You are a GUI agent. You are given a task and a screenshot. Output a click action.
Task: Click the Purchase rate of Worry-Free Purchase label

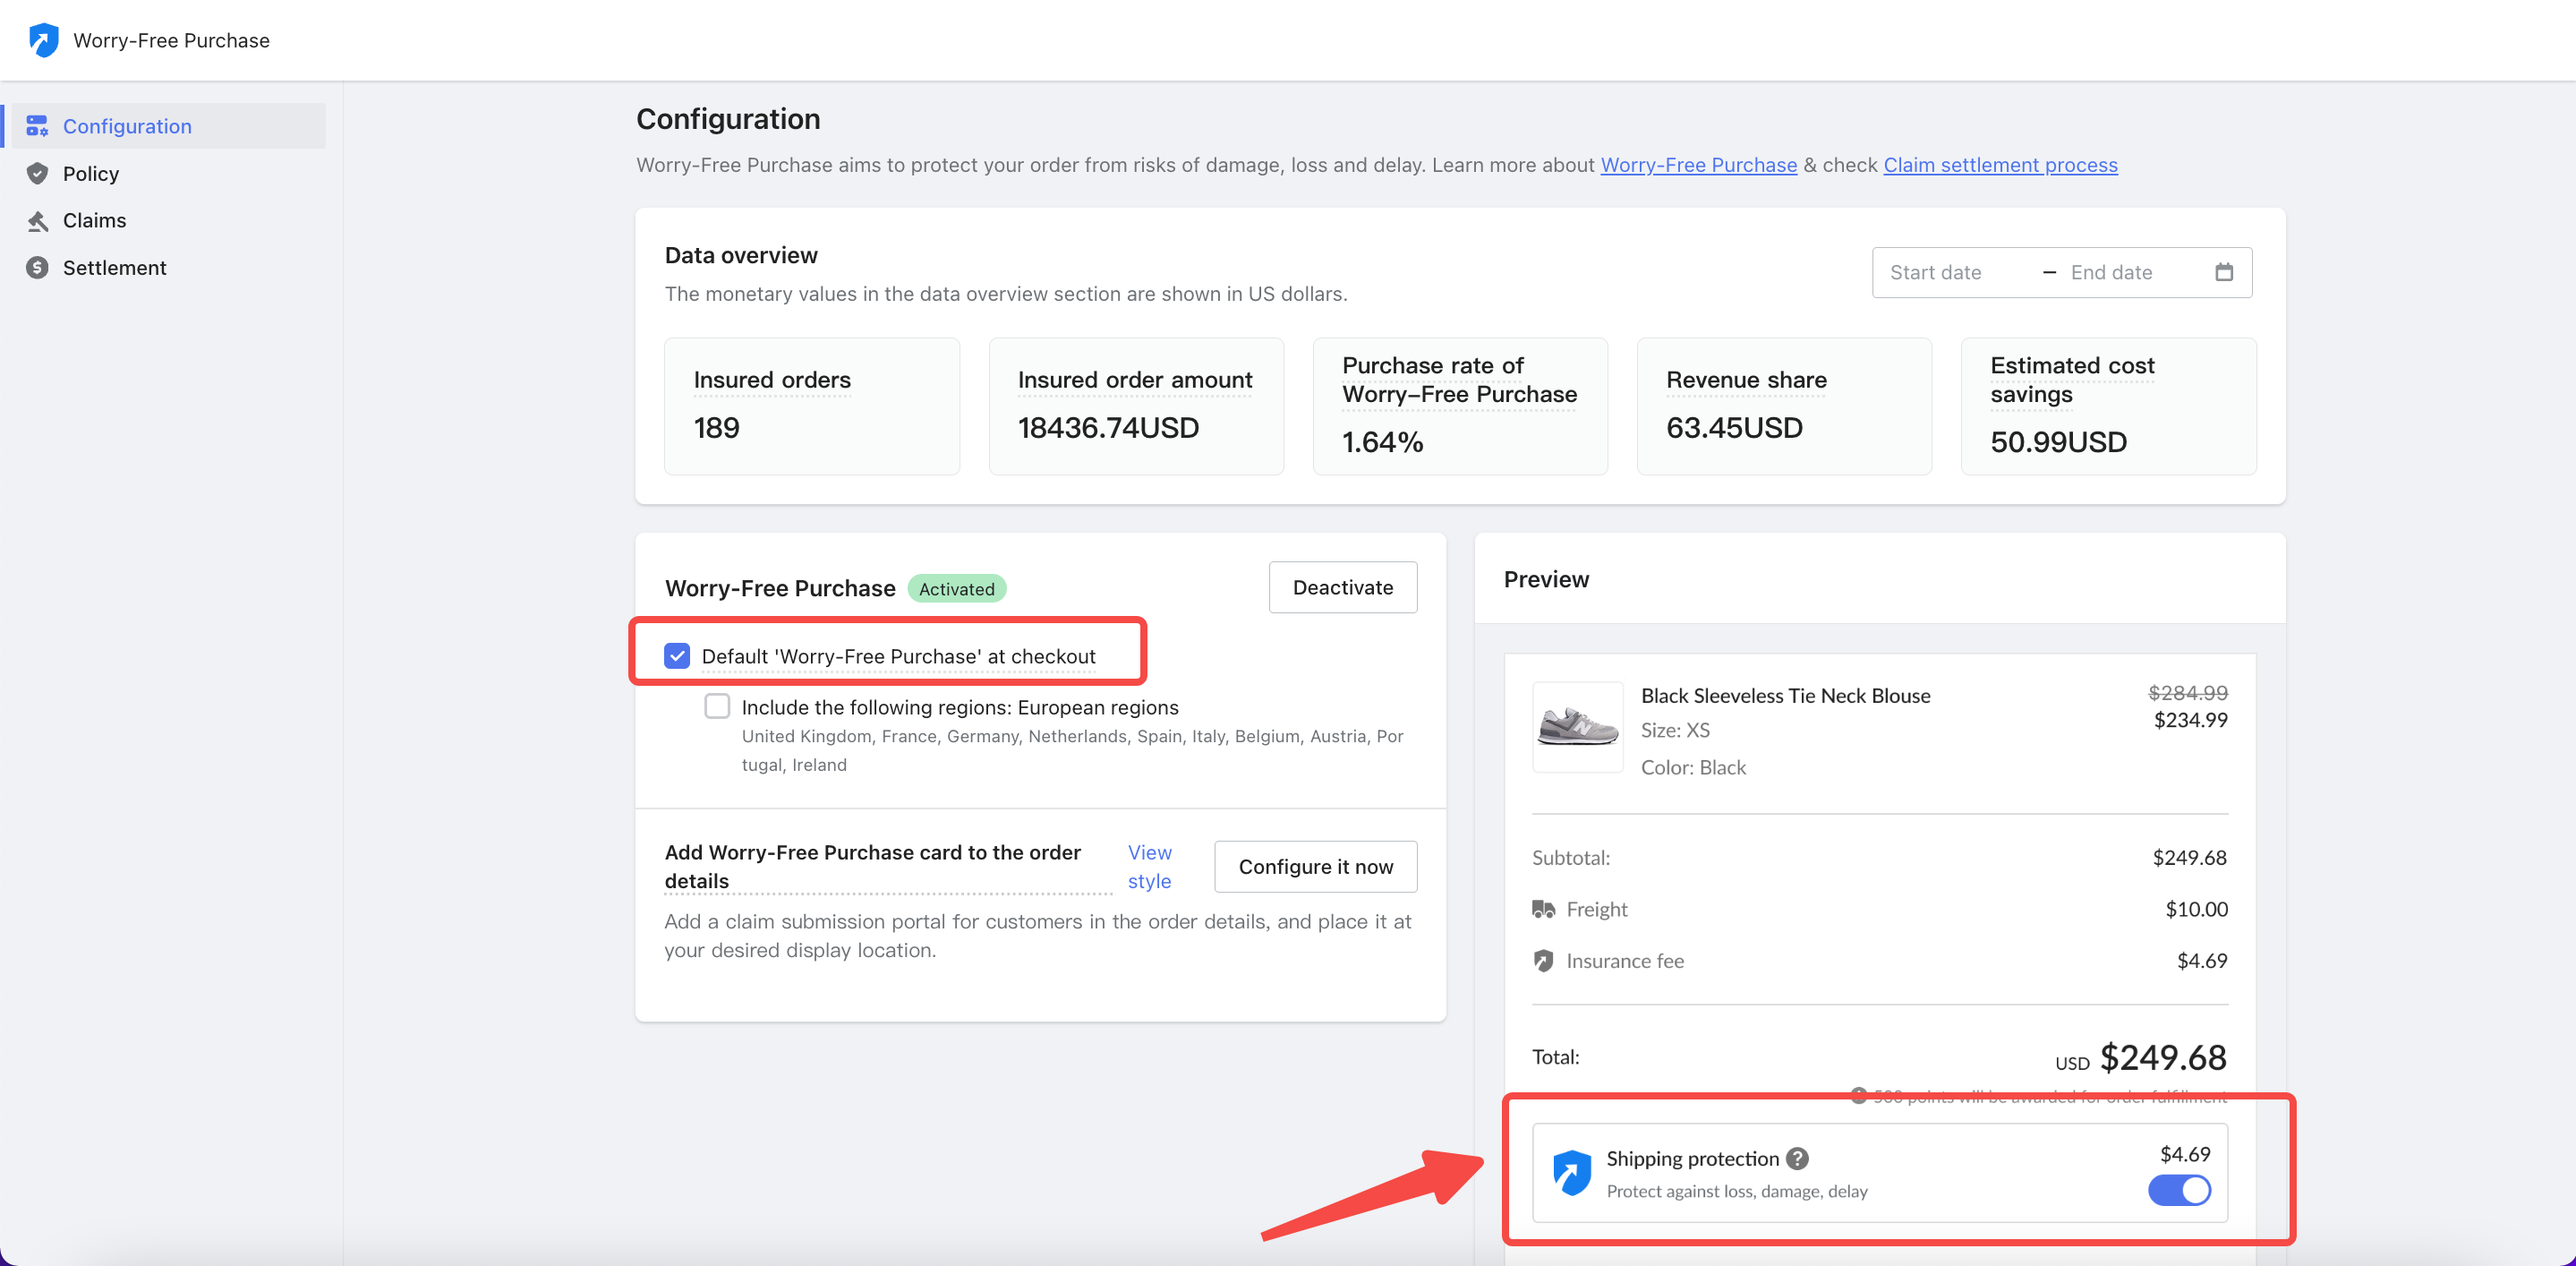(x=1459, y=380)
